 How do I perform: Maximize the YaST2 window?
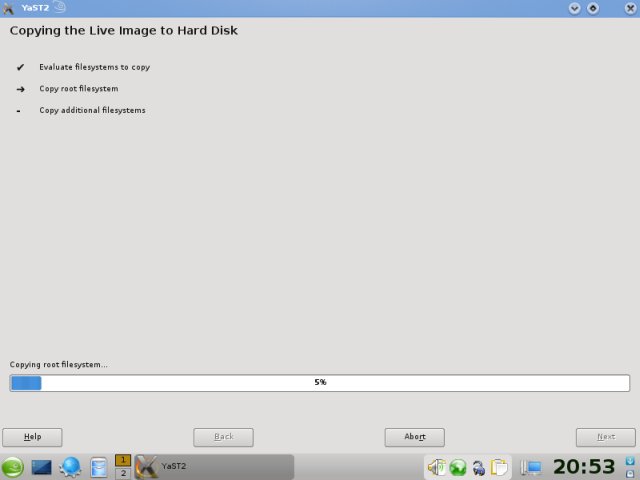coord(593,8)
